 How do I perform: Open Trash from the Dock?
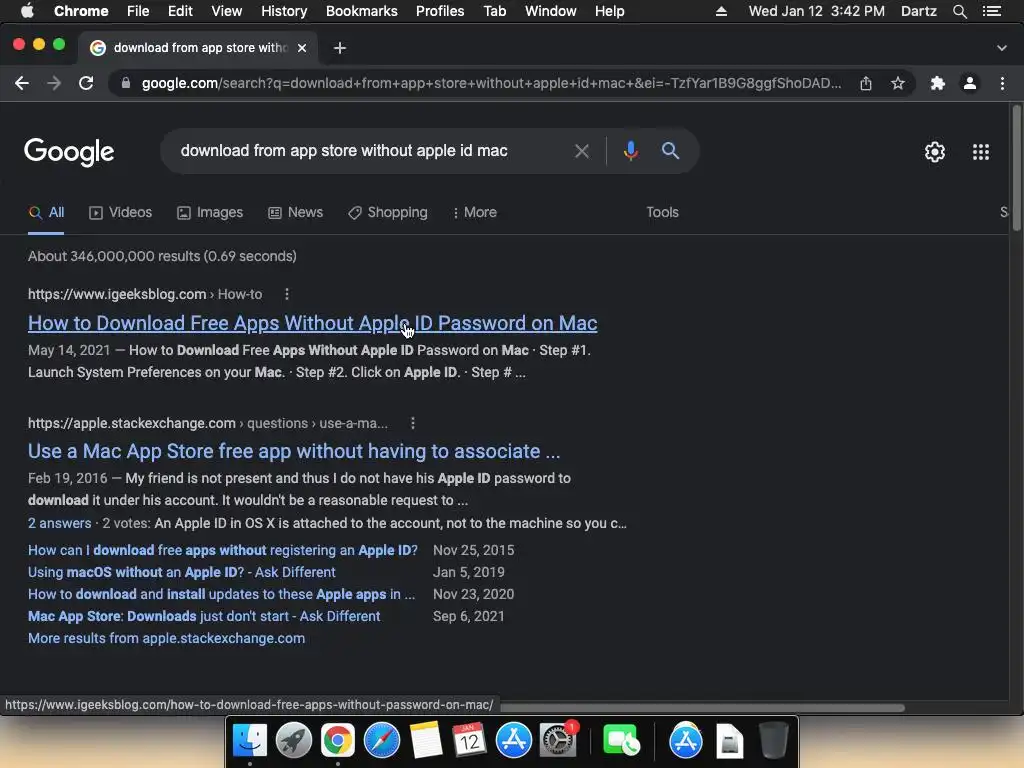[774, 740]
